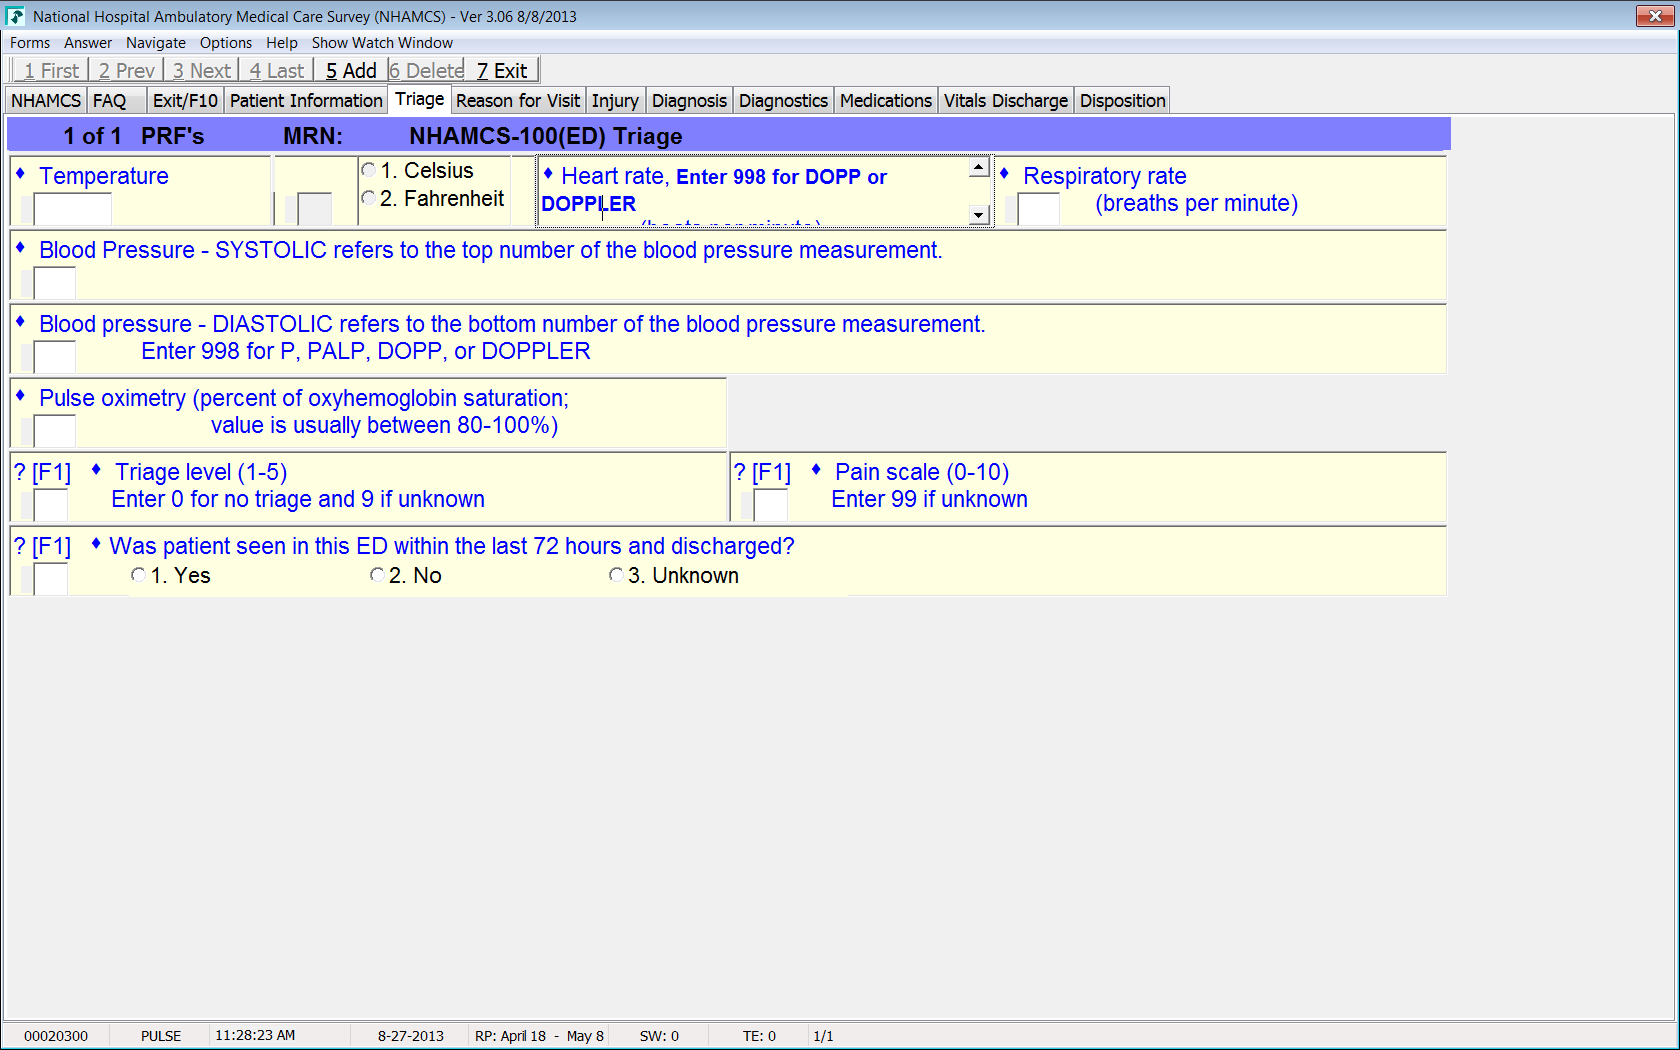
Task: Open the Diagnosis tab
Action: (689, 101)
